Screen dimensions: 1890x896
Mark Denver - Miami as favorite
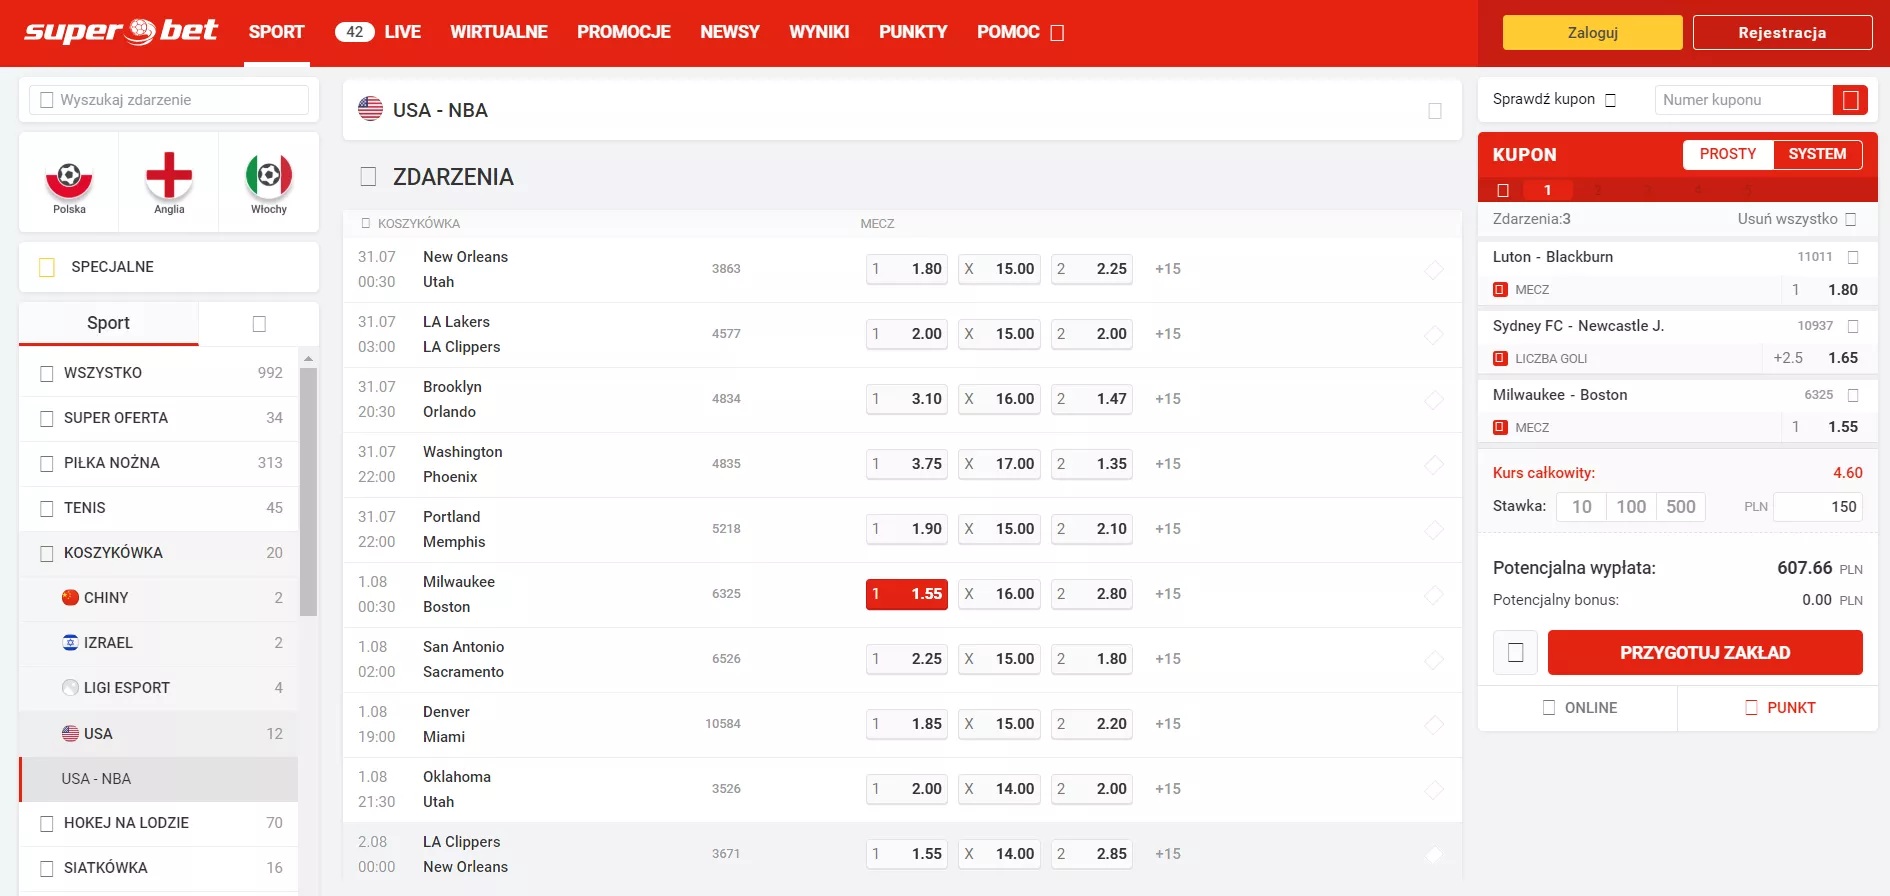coord(1434,725)
